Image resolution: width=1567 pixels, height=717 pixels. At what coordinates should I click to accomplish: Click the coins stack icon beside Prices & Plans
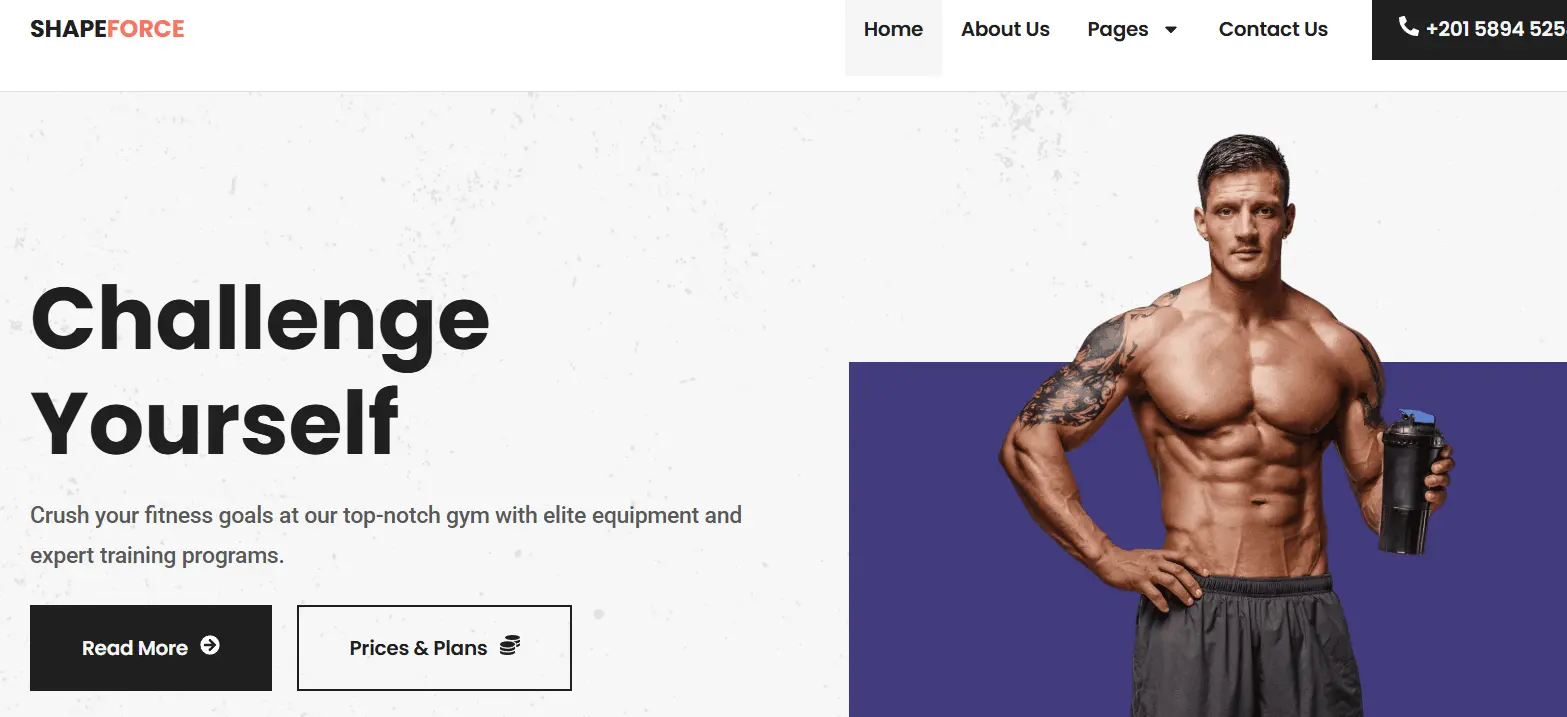coord(510,646)
